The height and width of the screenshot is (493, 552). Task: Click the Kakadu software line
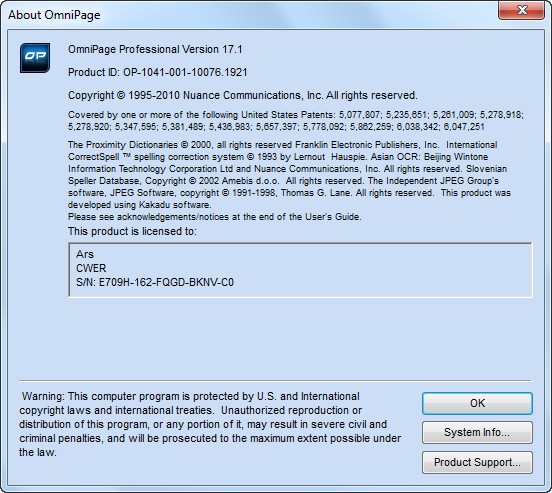coord(139,205)
